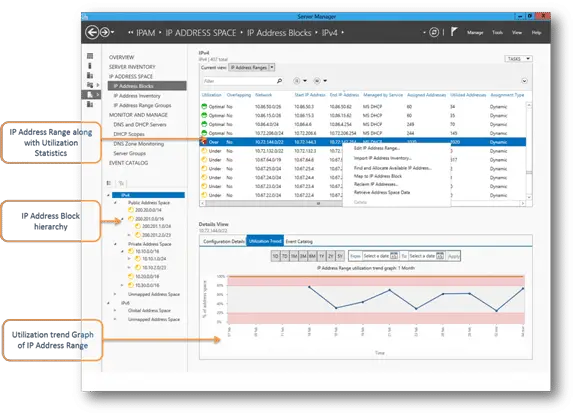
Task: Select the Local Server icon in icon sidebar
Action: 90,65
